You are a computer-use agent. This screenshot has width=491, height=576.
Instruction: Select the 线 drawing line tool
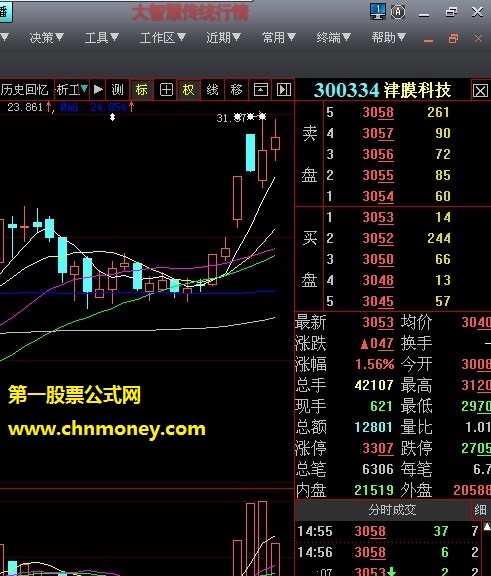click(212, 89)
